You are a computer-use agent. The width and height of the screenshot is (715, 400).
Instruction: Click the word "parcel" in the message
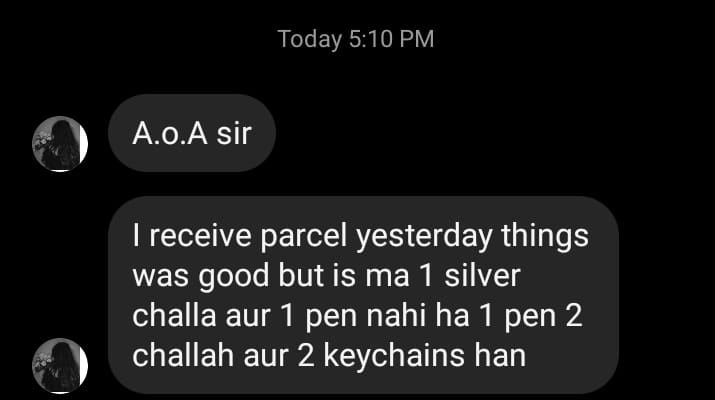(304, 236)
